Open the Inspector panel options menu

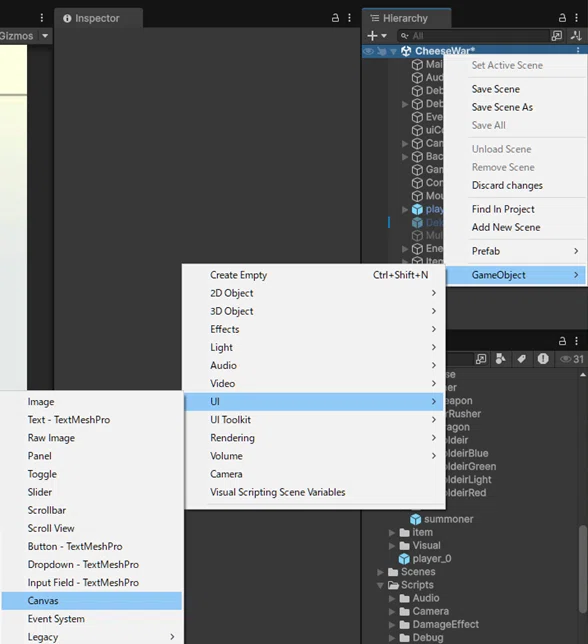pos(349,18)
